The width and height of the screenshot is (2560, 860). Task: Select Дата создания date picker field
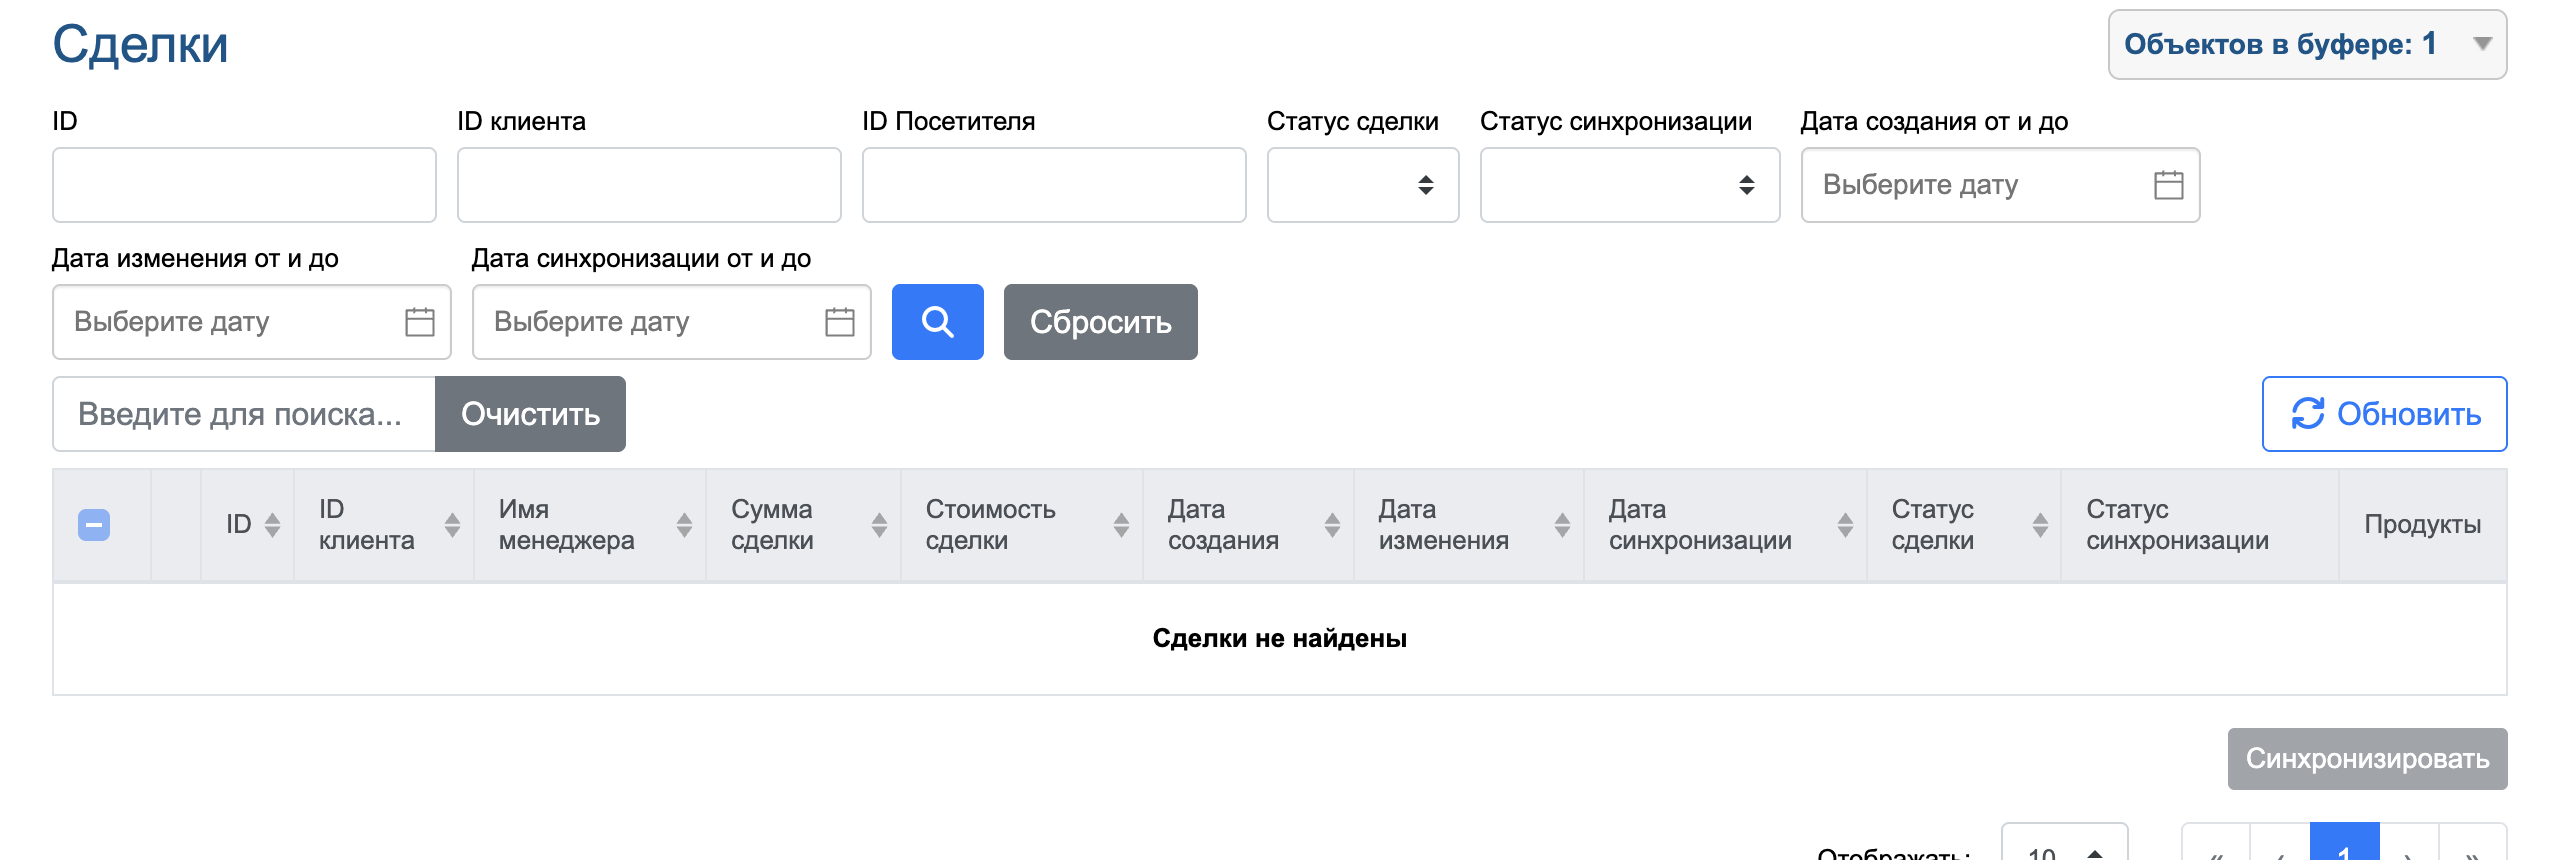(x=2000, y=185)
